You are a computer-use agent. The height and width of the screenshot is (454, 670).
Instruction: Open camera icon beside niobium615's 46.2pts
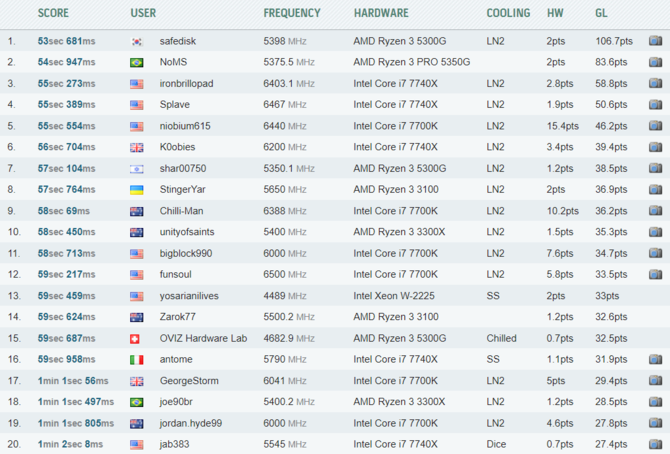point(655,126)
